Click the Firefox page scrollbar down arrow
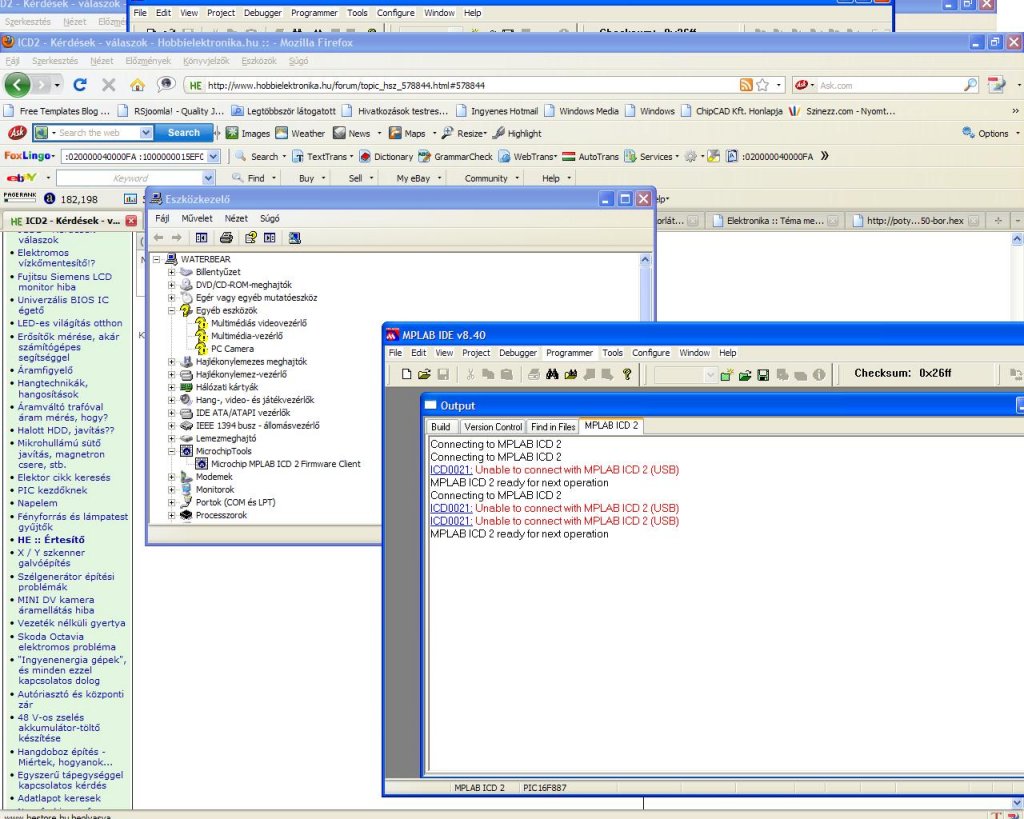 tap(1017, 803)
